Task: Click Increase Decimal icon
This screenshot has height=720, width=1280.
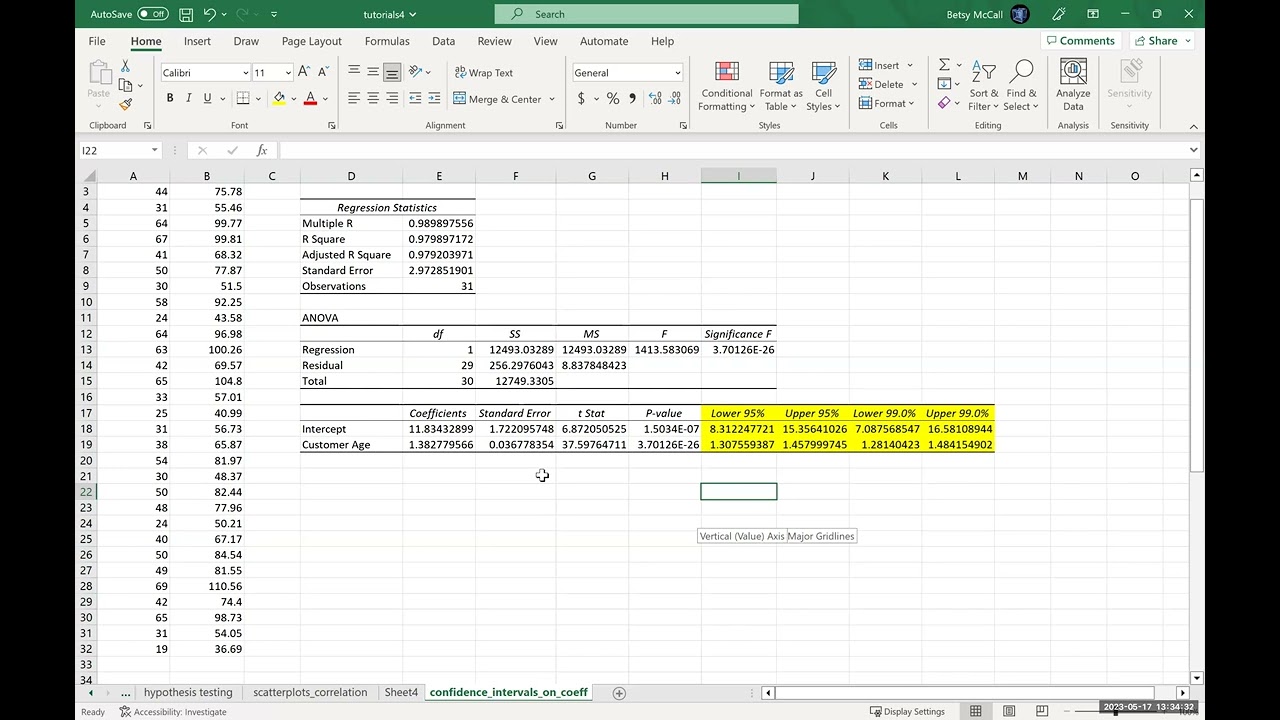Action: click(655, 98)
